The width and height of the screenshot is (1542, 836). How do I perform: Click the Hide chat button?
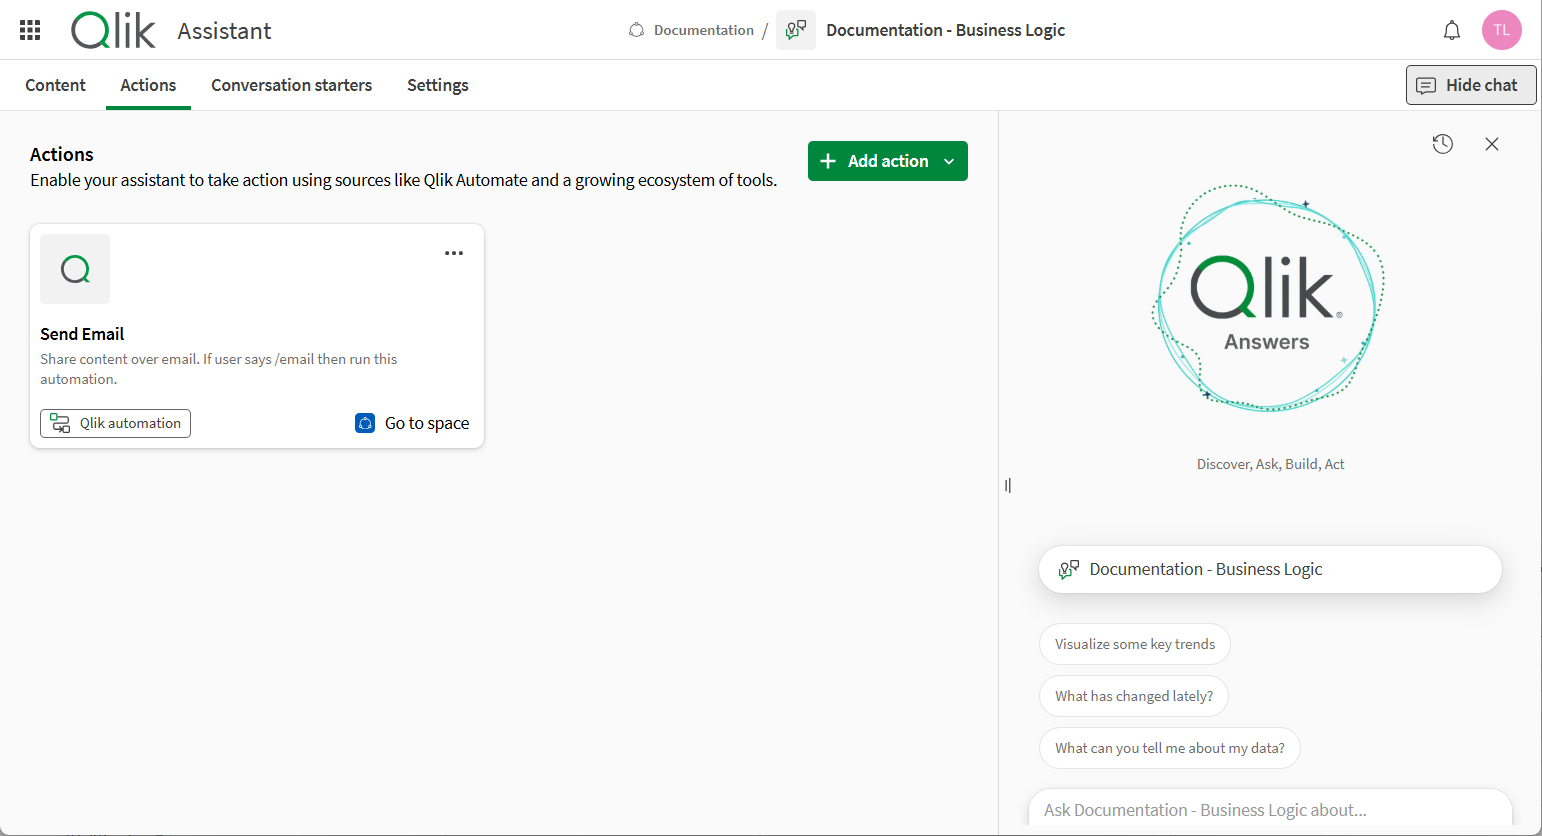point(1471,85)
